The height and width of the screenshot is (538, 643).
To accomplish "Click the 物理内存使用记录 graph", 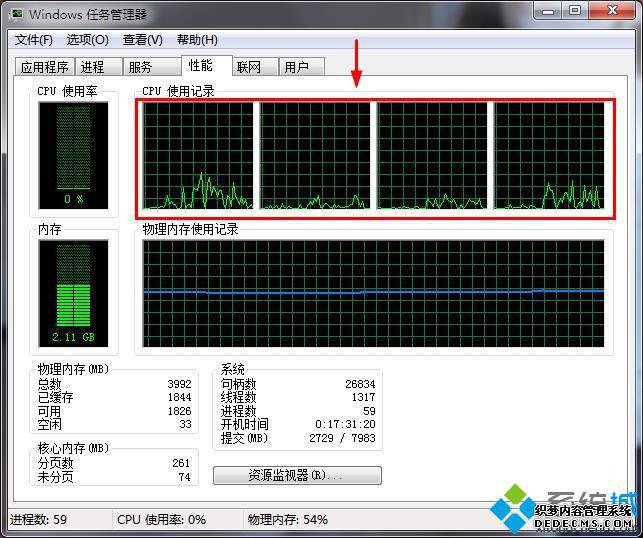I will coord(373,294).
